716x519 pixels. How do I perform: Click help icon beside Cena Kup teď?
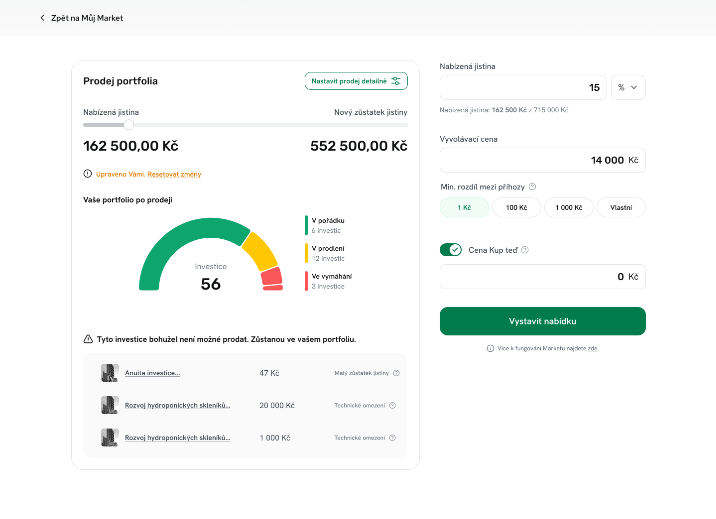pos(524,250)
